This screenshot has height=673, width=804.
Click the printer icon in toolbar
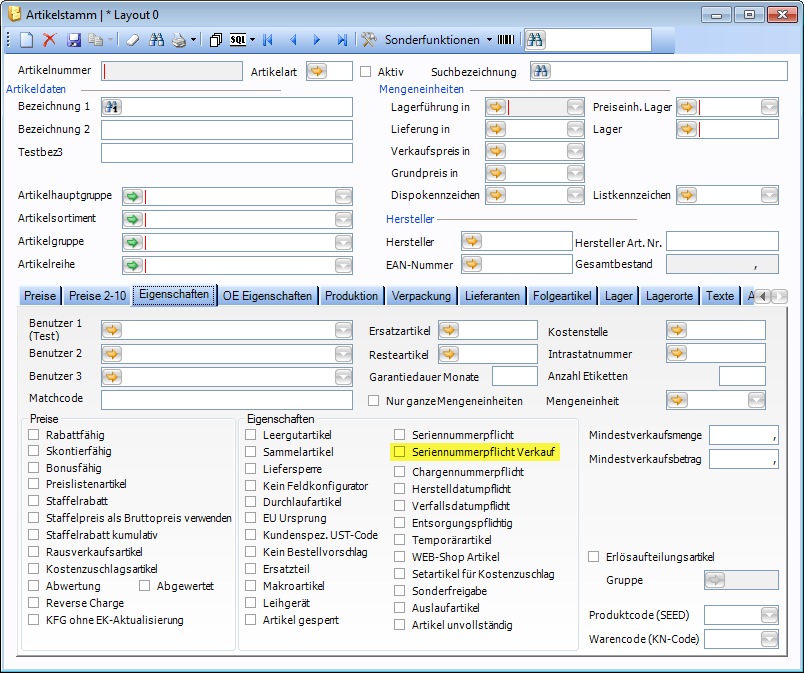pyautogui.click(x=178, y=40)
